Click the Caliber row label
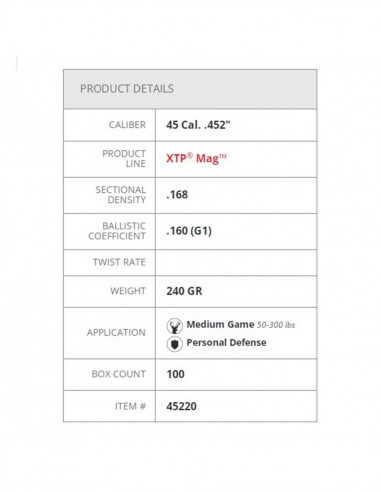The image size is (381, 492). tap(127, 125)
